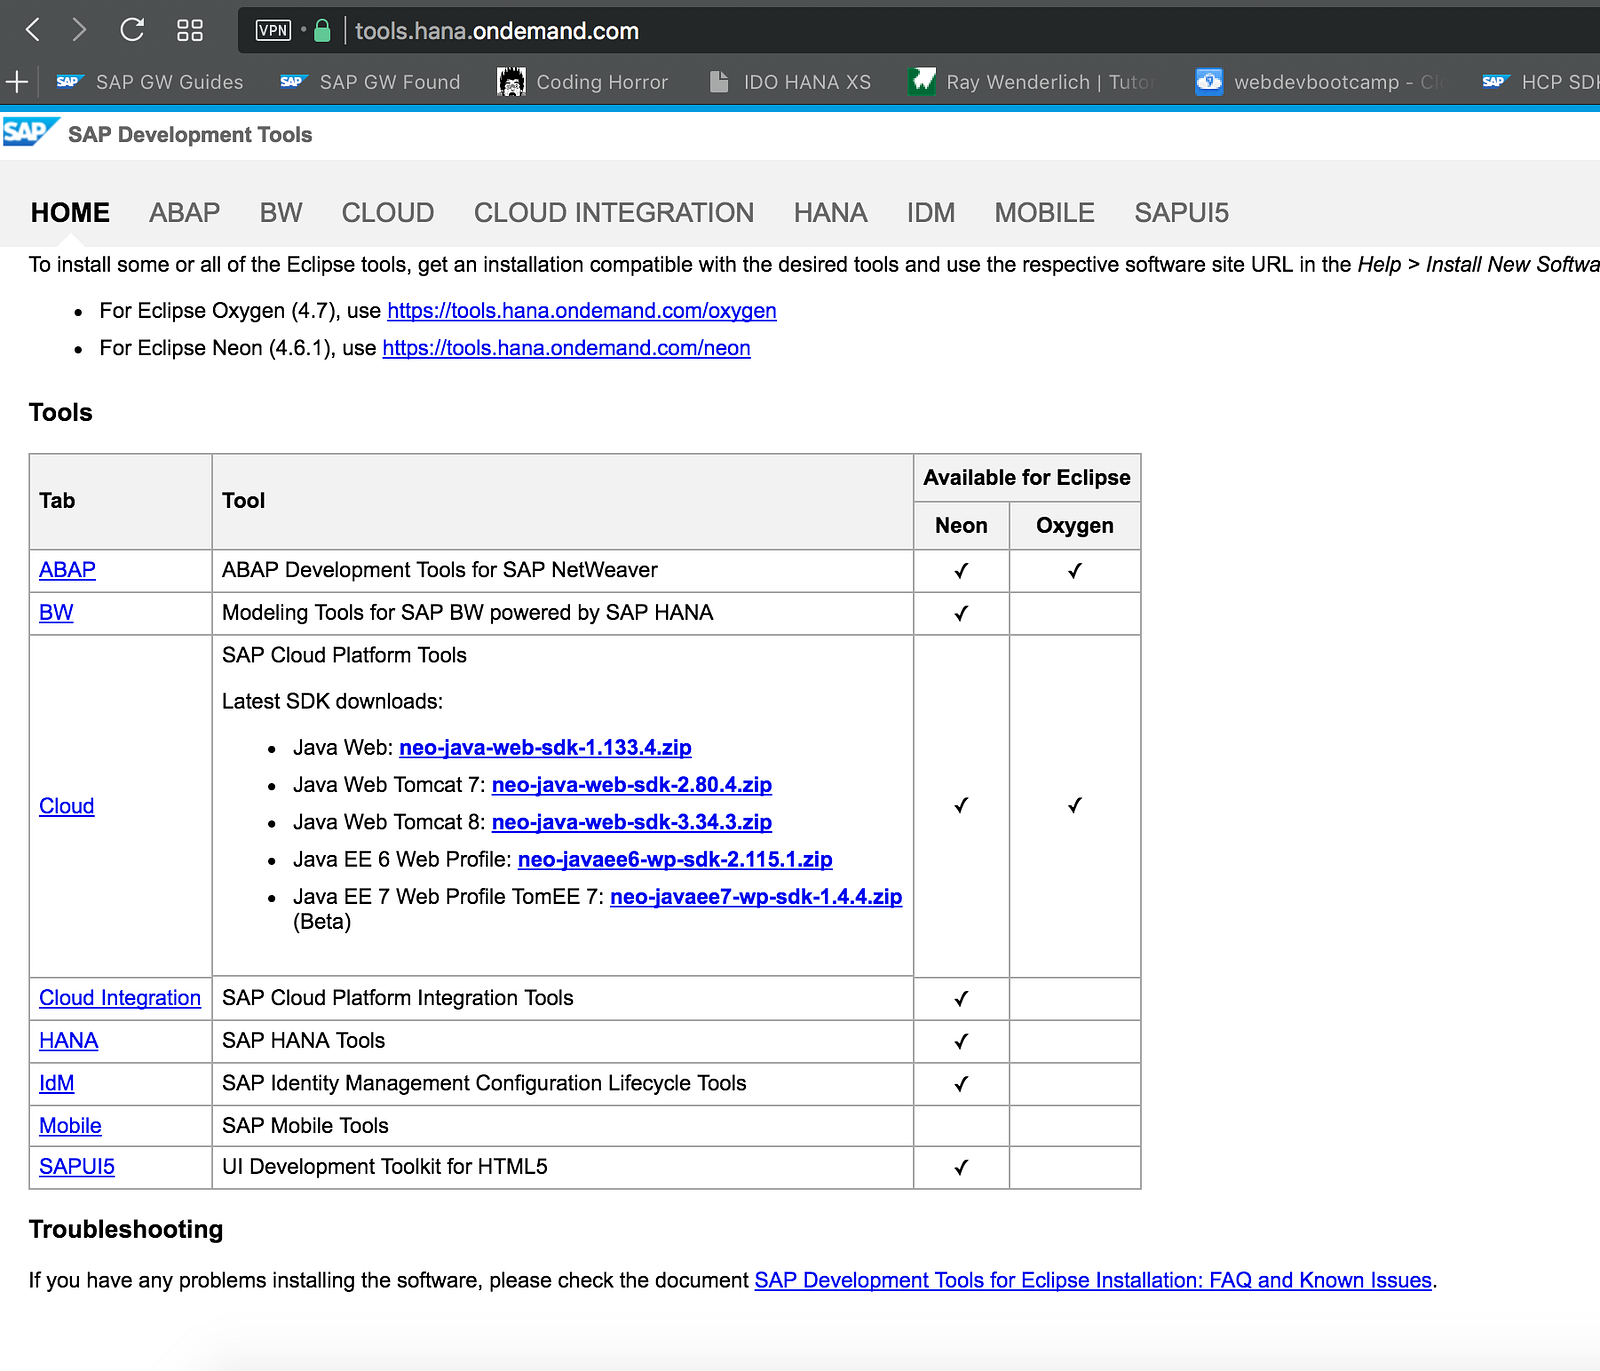The image size is (1600, 1371).
Task: Open the HCP SDK bookmark
Action: pos(1540,82)
